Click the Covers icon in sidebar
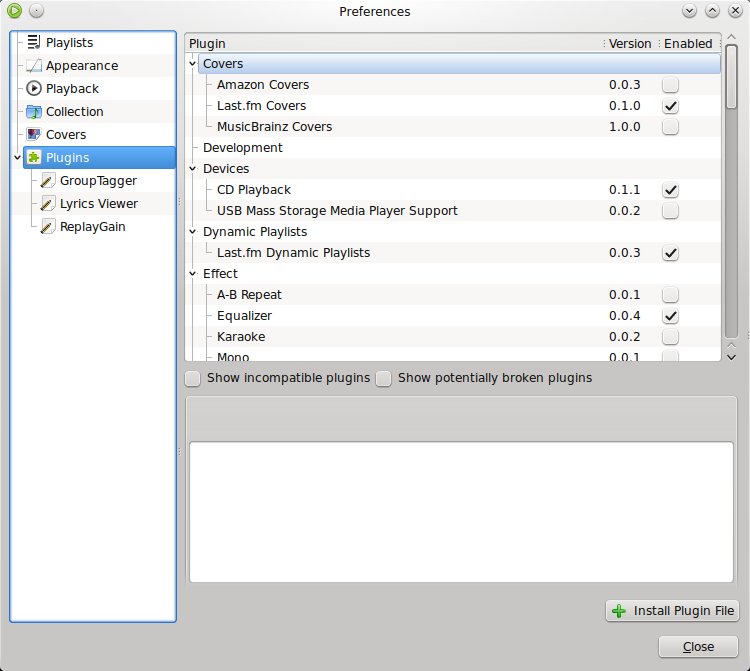This screenshot has width=750, height=671. 34,135
